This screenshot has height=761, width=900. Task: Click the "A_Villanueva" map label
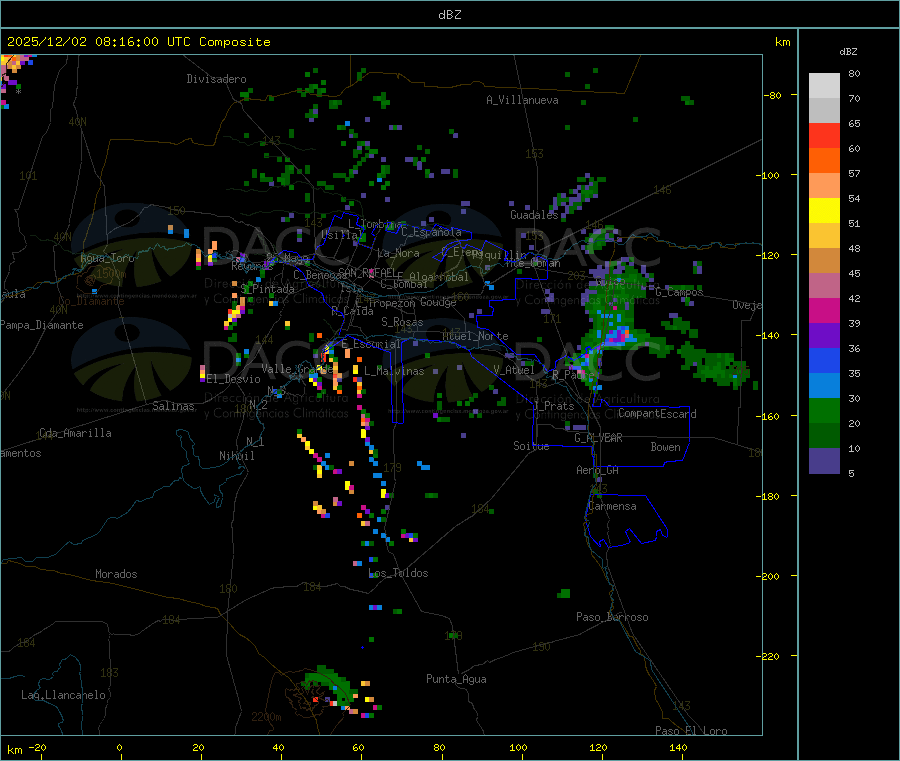tap(522, 100)
